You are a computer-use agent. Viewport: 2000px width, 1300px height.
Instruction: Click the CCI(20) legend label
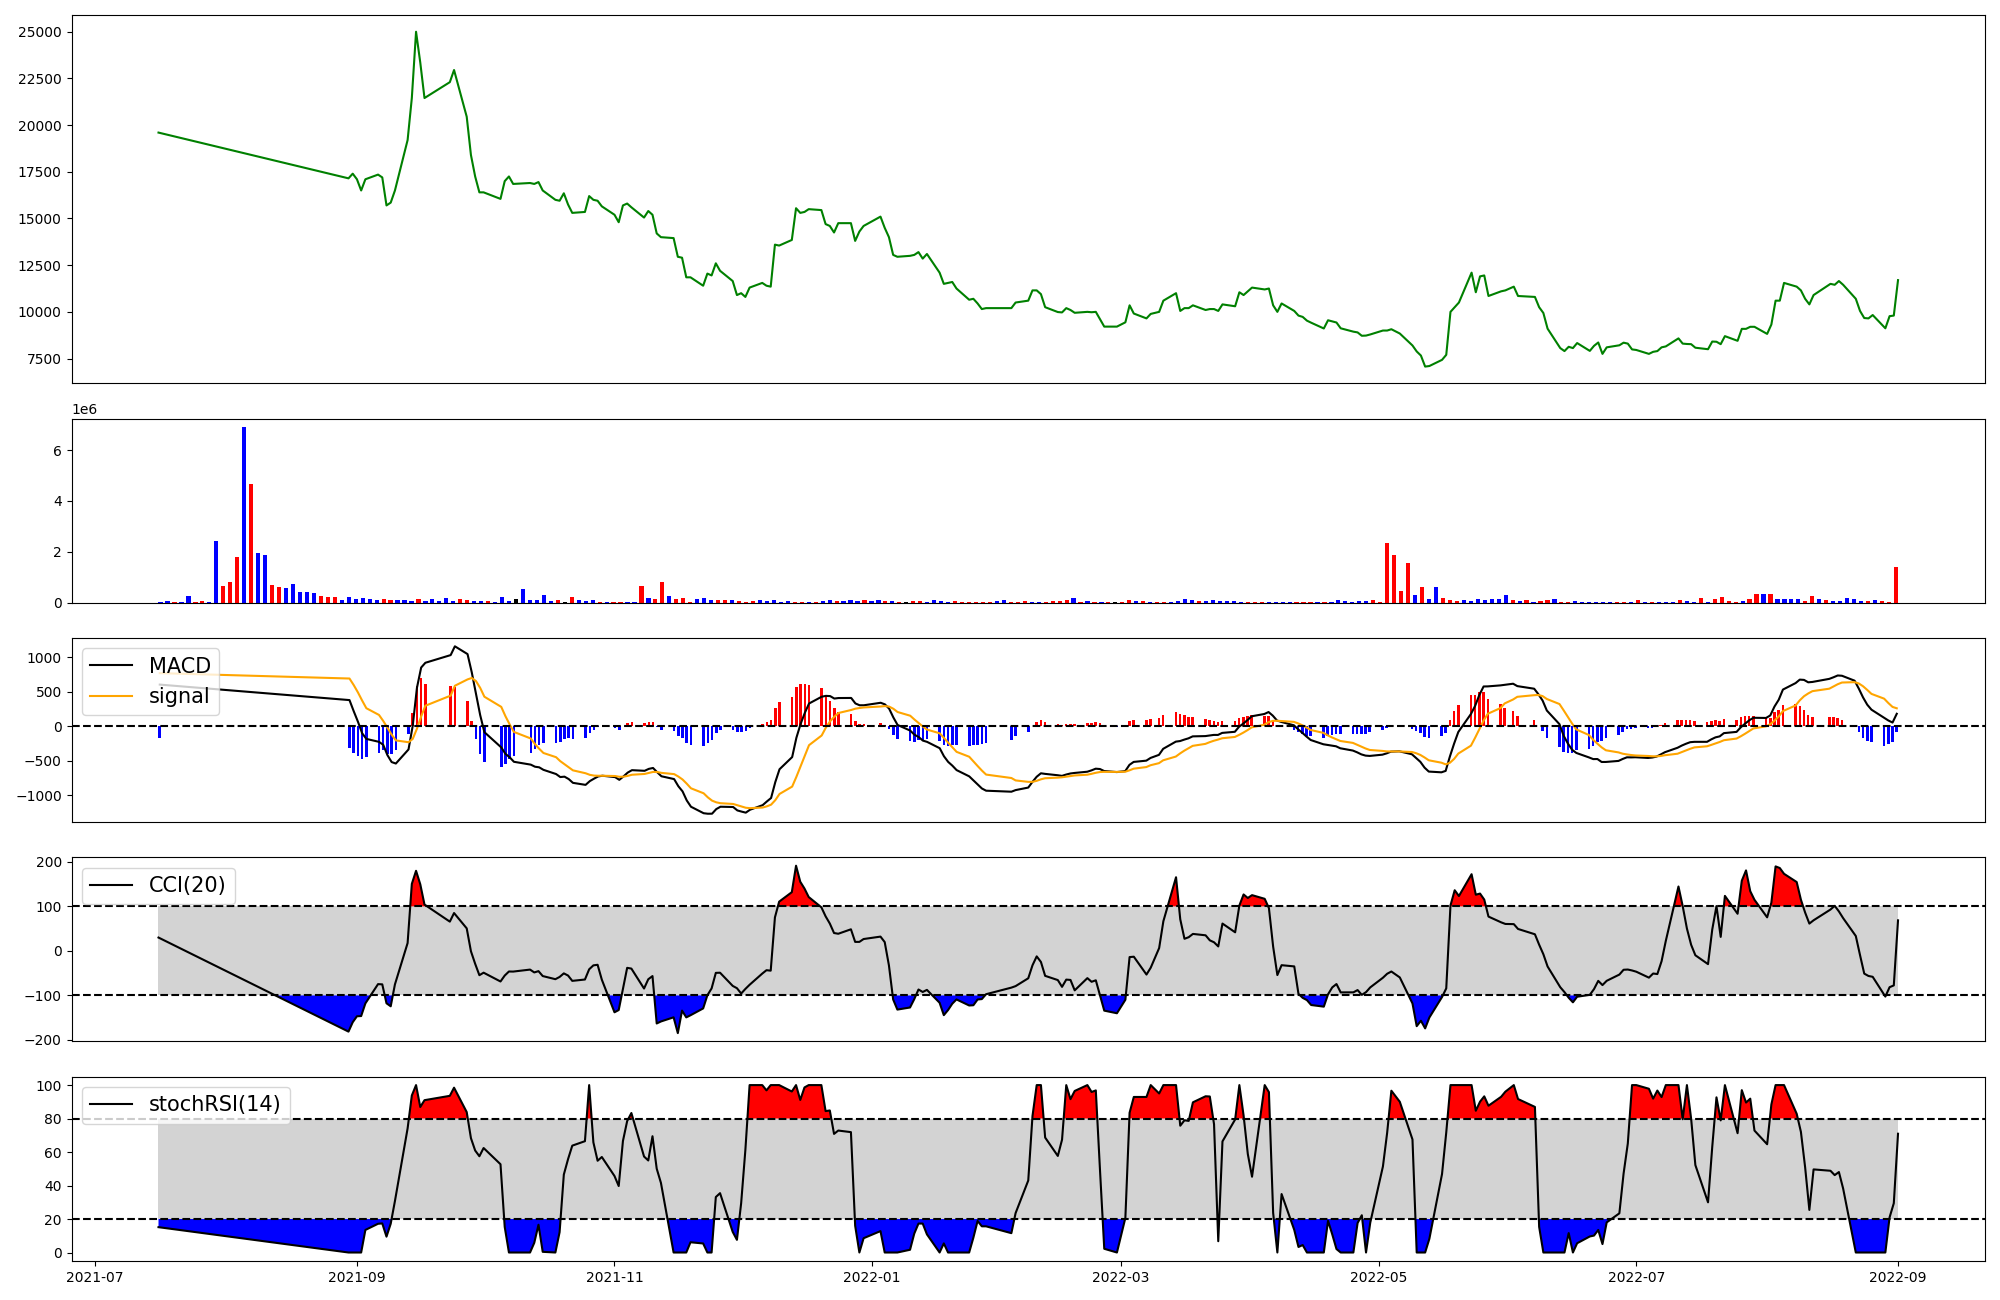pyautogui.click(x=187, y=885)
